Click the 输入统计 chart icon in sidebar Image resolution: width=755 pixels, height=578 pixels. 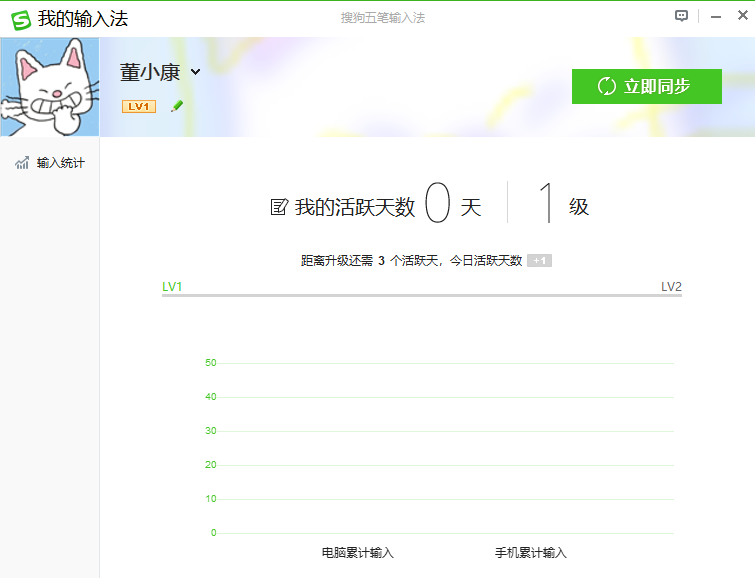(x=22, y=163)
